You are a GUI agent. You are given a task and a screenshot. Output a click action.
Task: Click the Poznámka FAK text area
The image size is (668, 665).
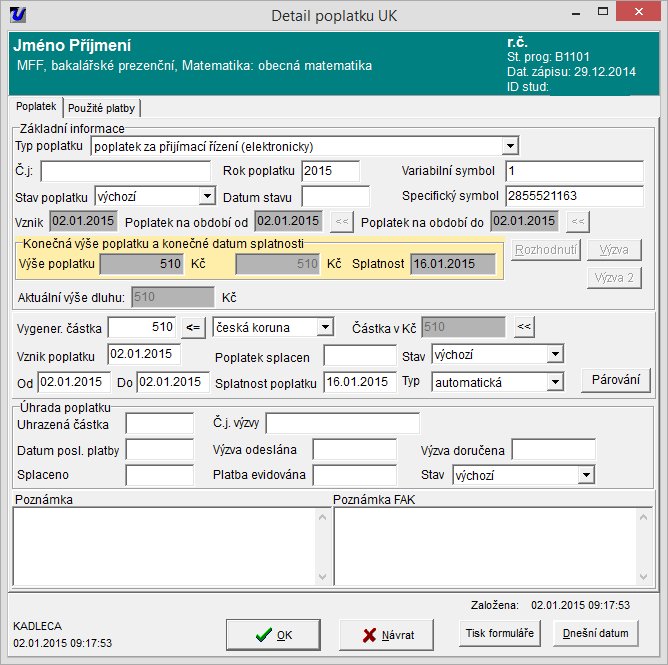click(490, 545)
